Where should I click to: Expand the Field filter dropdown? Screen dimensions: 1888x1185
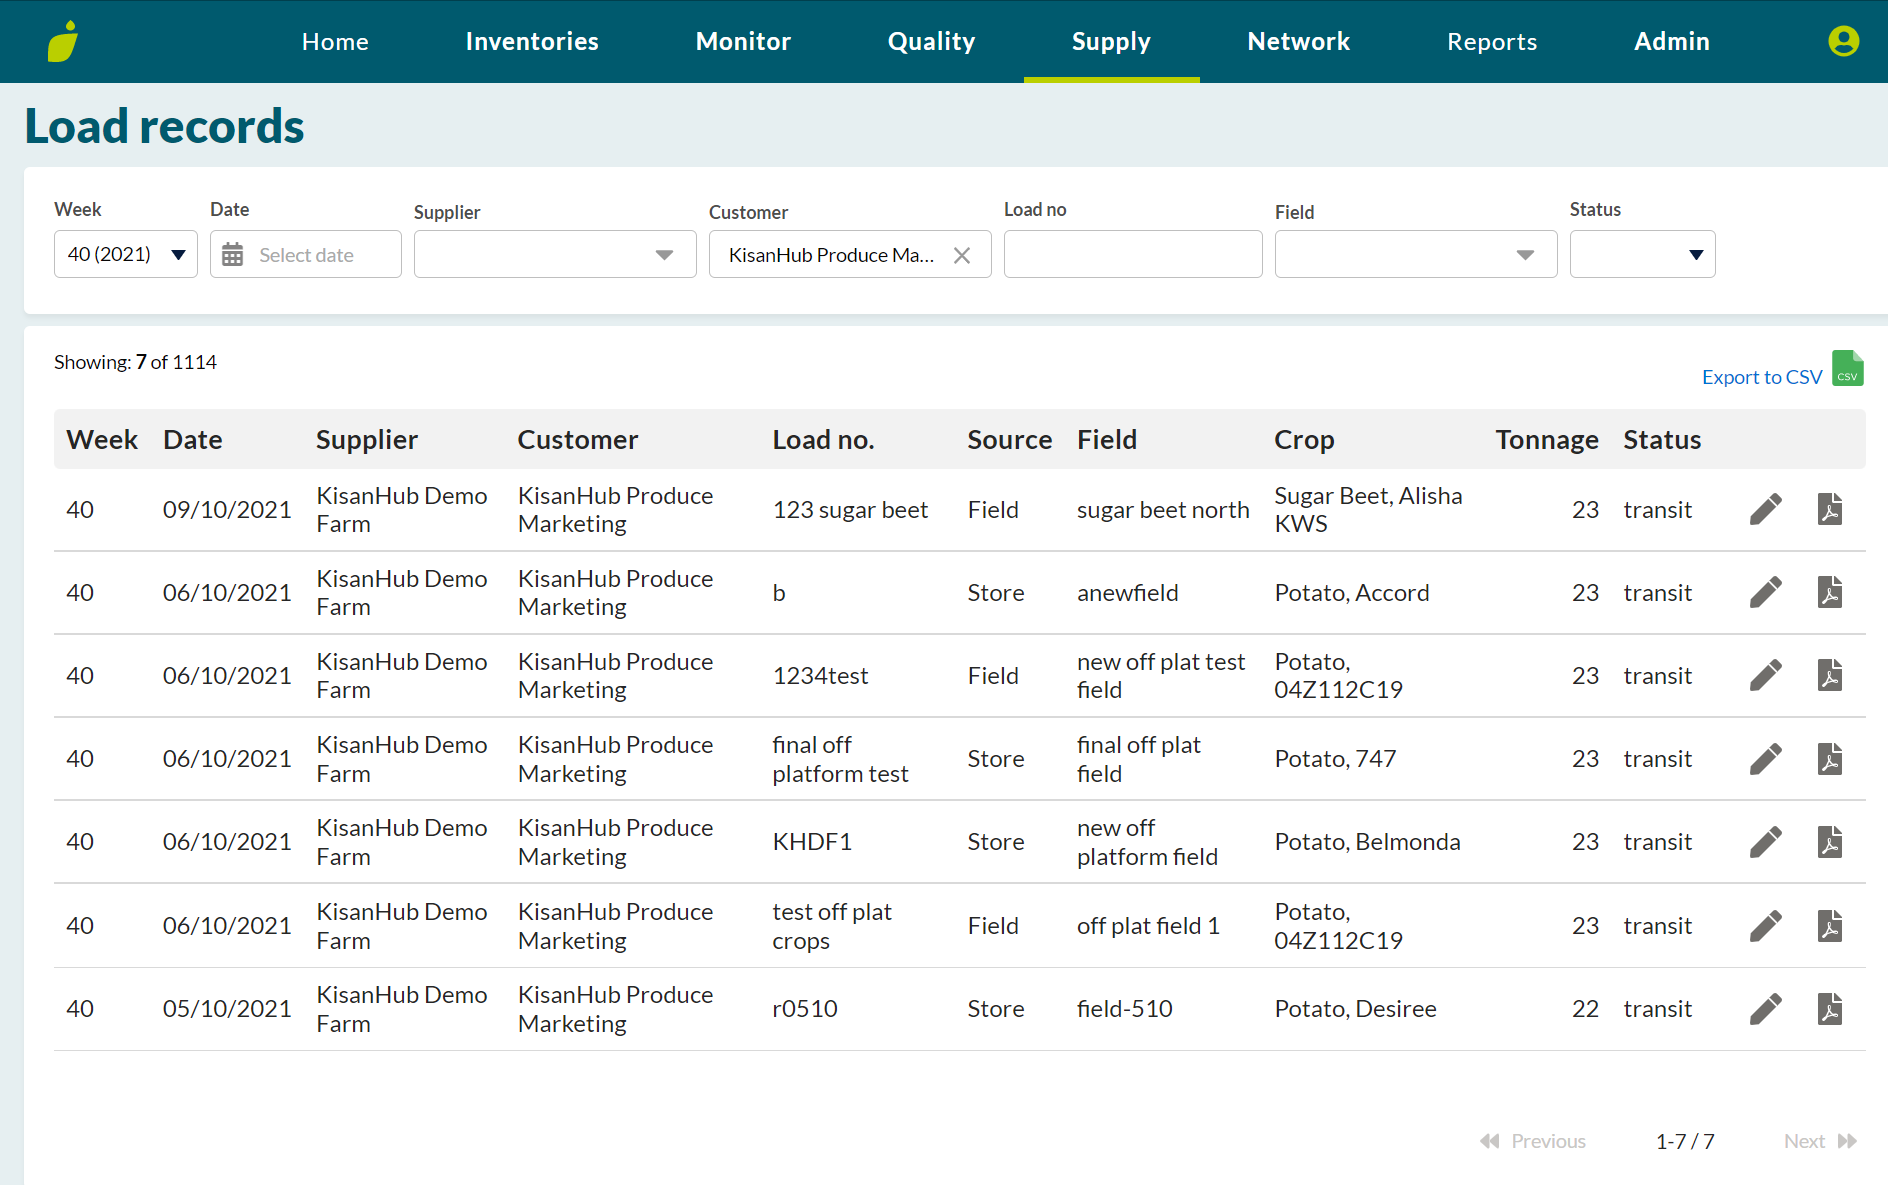[x=1416, y=254]
